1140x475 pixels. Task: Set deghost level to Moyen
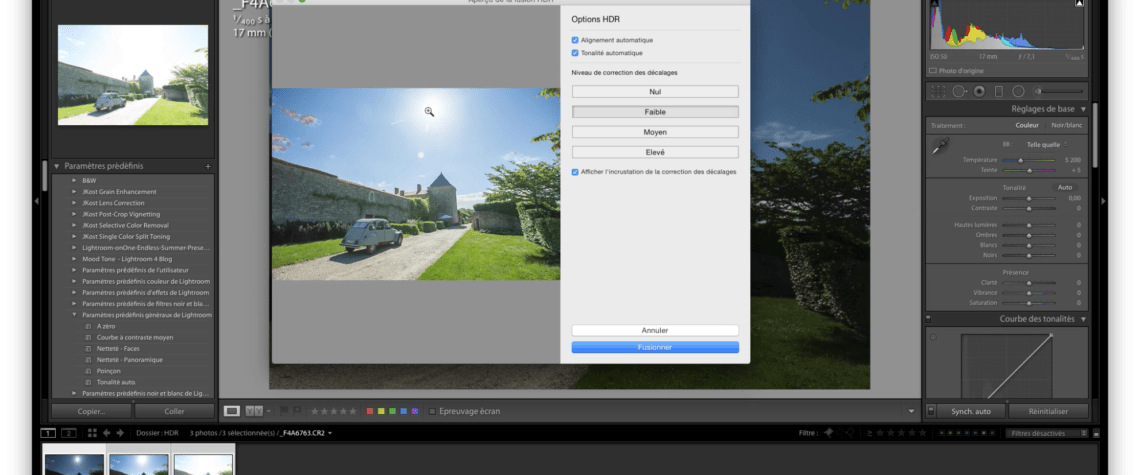[x=655, y=132]
